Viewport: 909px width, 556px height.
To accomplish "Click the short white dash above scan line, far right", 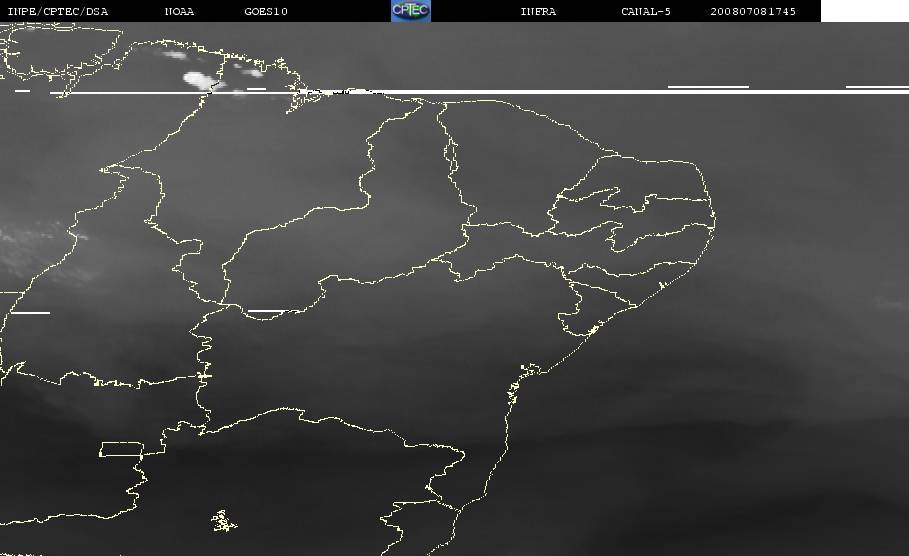I will pos(876,87).
